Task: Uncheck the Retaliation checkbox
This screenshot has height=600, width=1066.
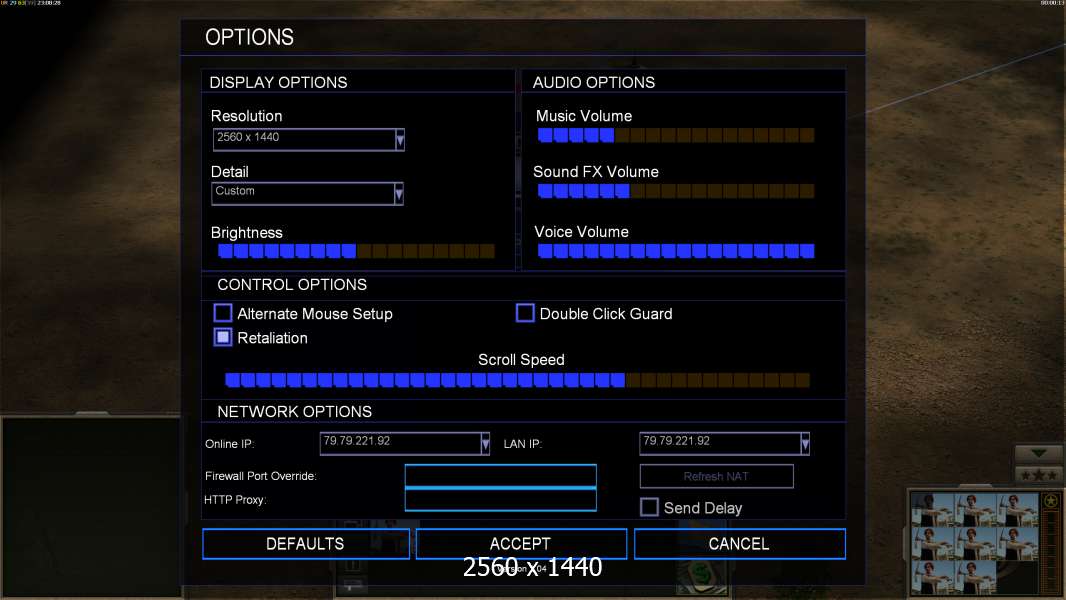Action: click(x=223, y=338)
